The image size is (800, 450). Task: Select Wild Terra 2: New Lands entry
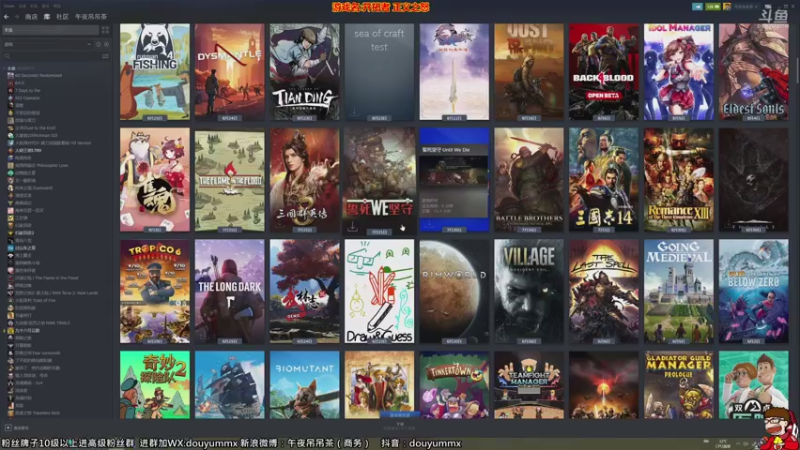53,293
